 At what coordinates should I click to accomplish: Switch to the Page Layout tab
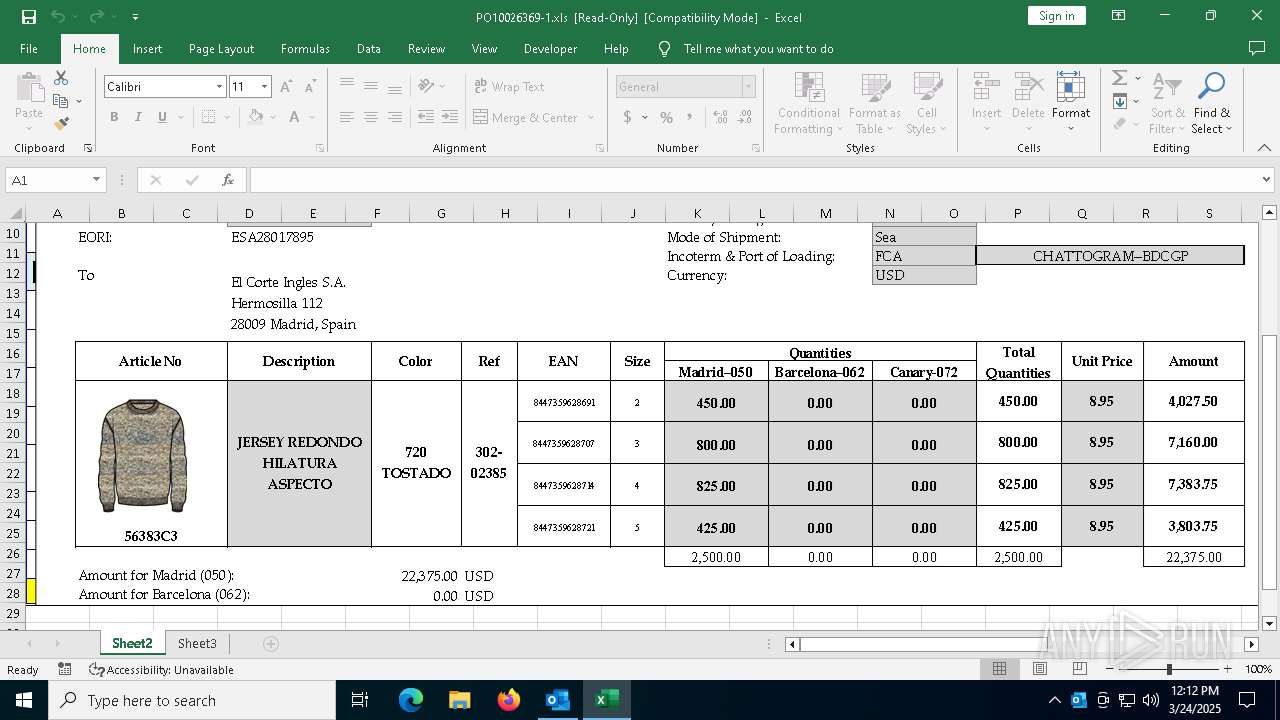[221, 49]
